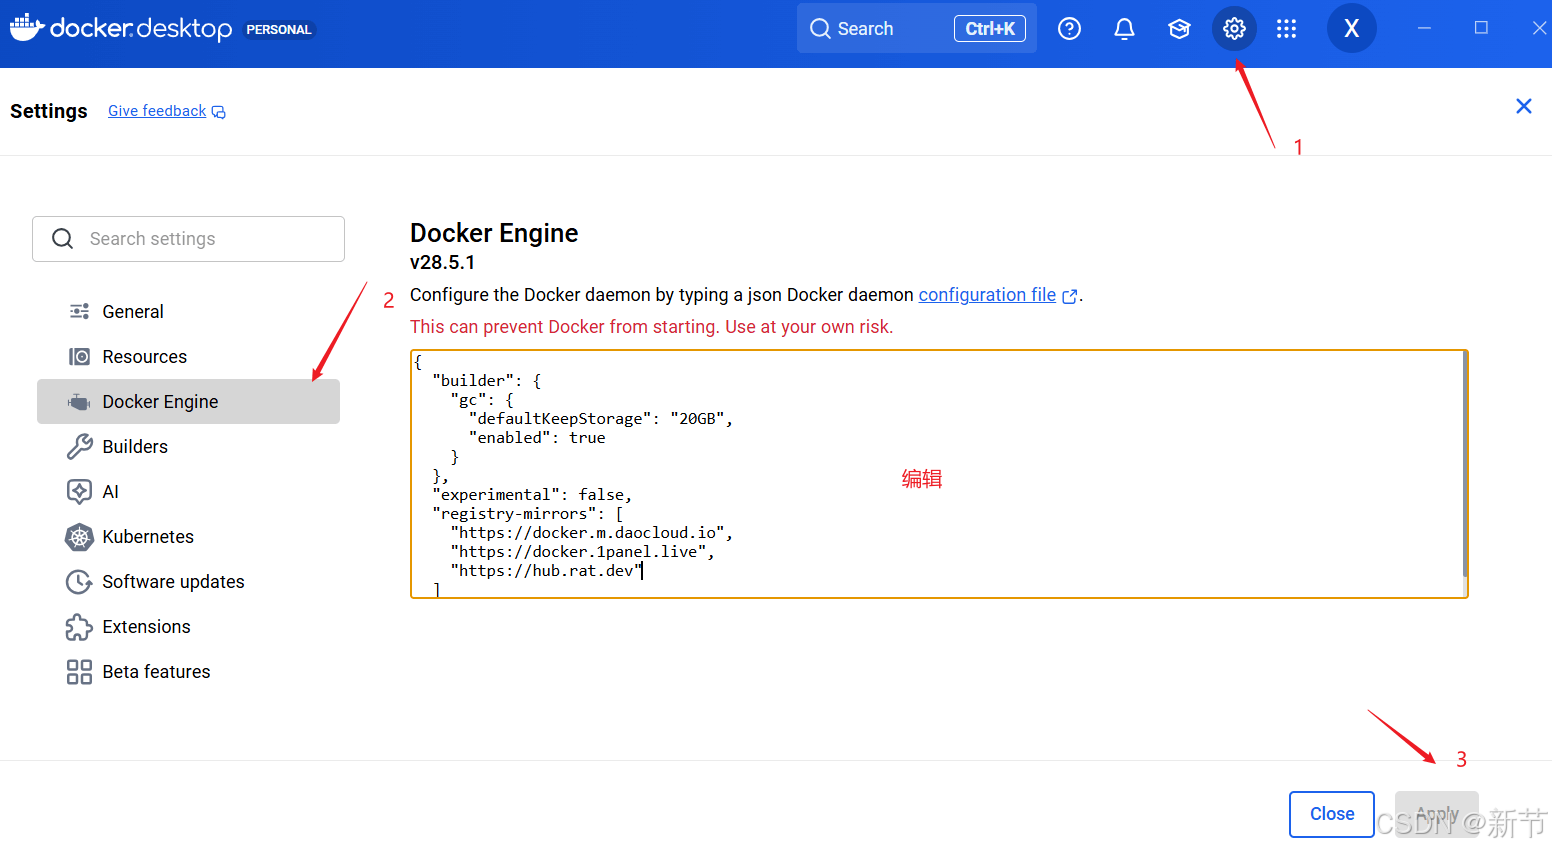Select the Docker Engine settings section
This screenshot has height=851, width=1552.
click(188, 402)
